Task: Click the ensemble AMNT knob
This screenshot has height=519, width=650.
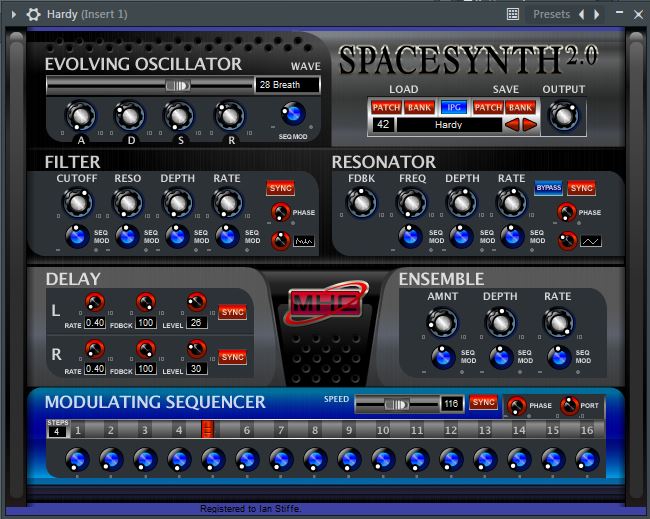Action: point(442,323)
